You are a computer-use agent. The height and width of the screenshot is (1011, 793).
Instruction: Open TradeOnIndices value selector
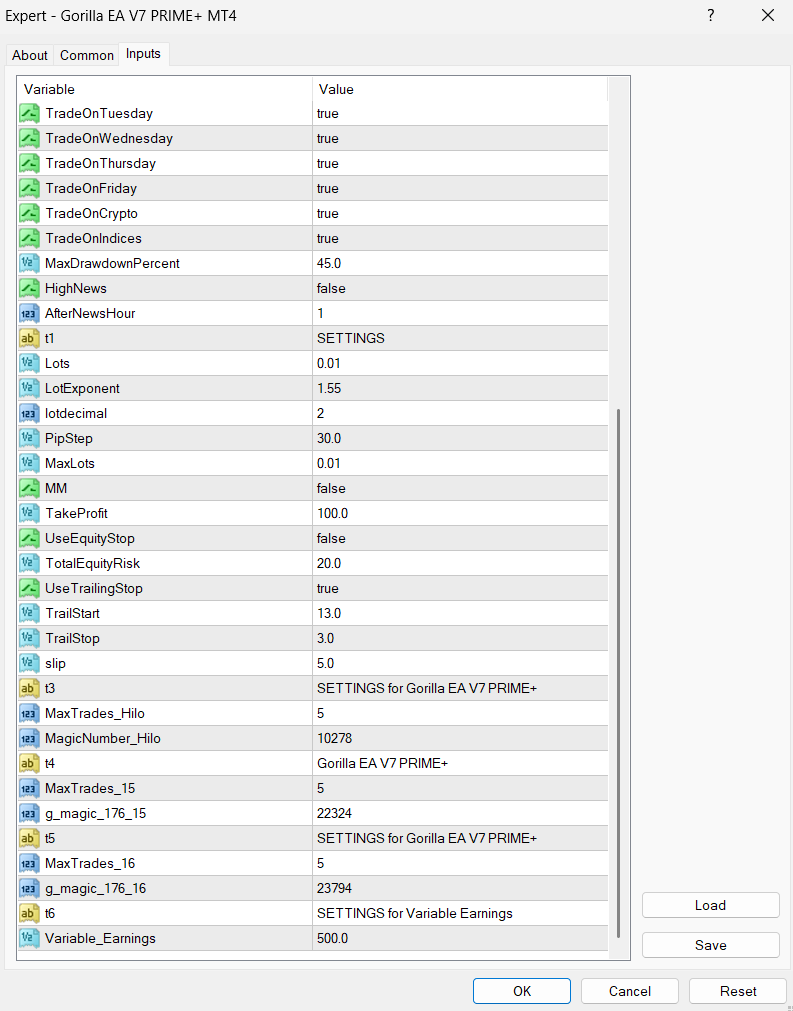tap(460, 239)
